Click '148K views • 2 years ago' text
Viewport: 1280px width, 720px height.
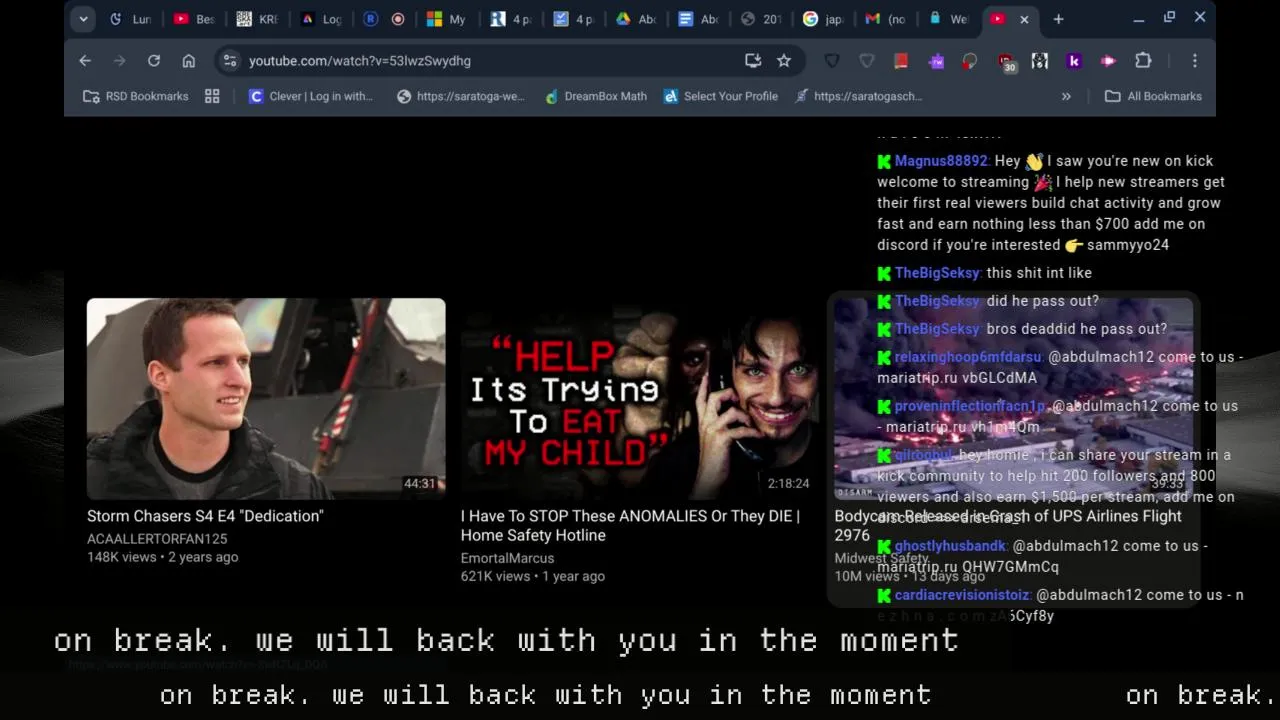(x=162, y=557)
